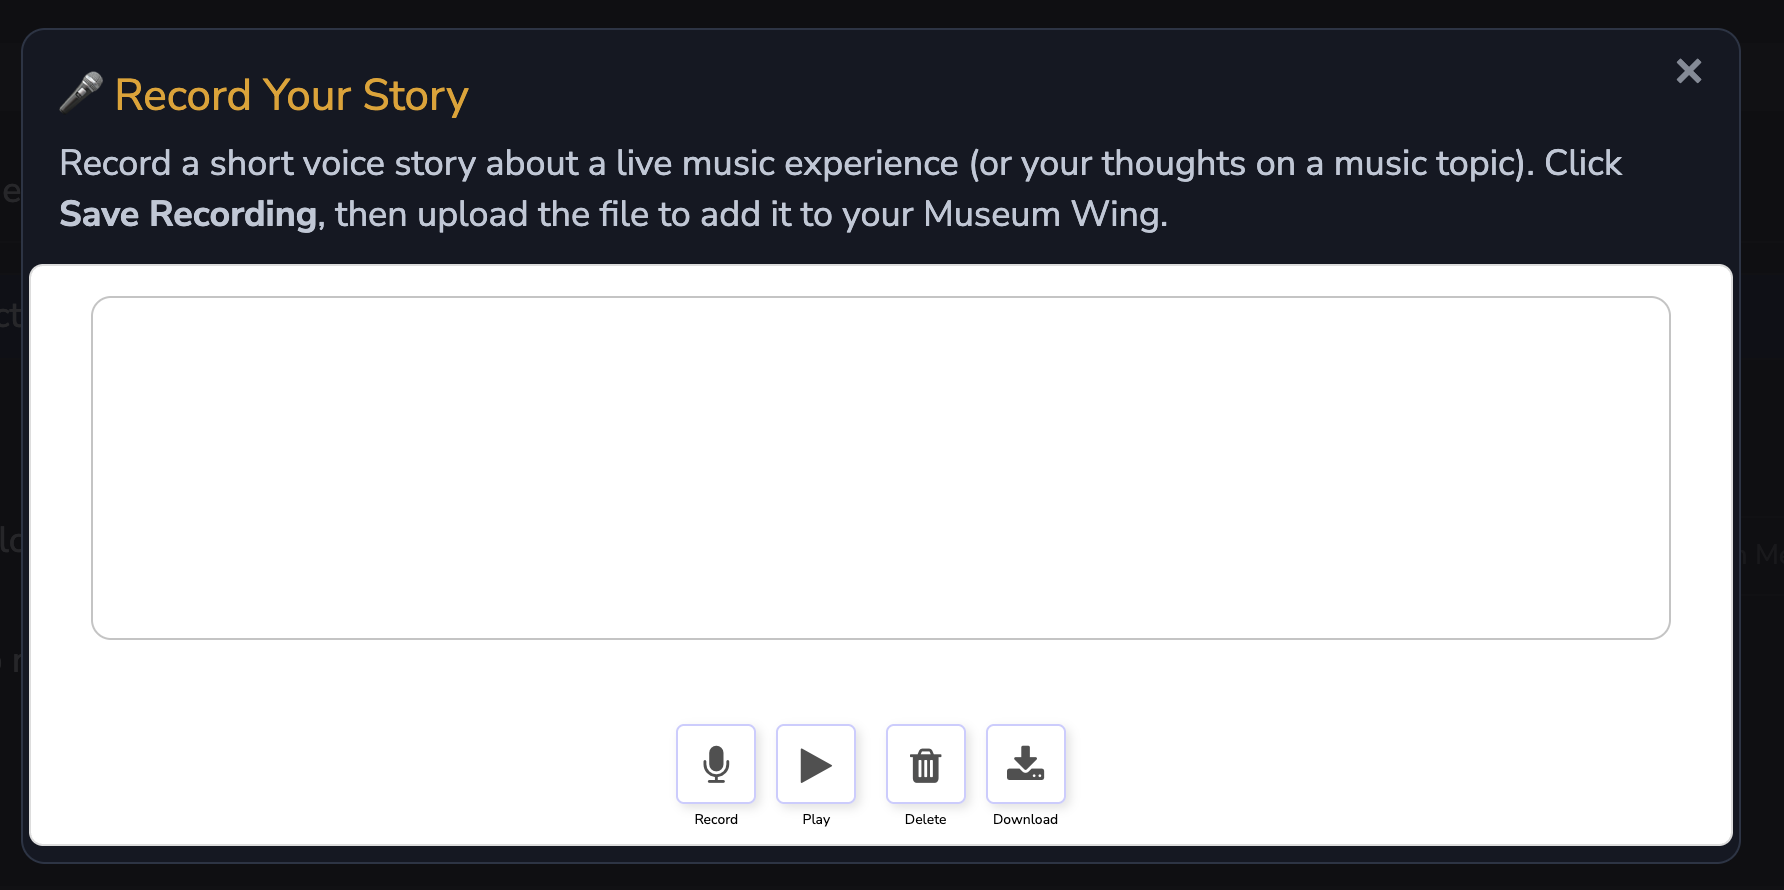Click the bold "Save Recording" text
This screenshot has height=890, width=1784.
tap(188, 214)
